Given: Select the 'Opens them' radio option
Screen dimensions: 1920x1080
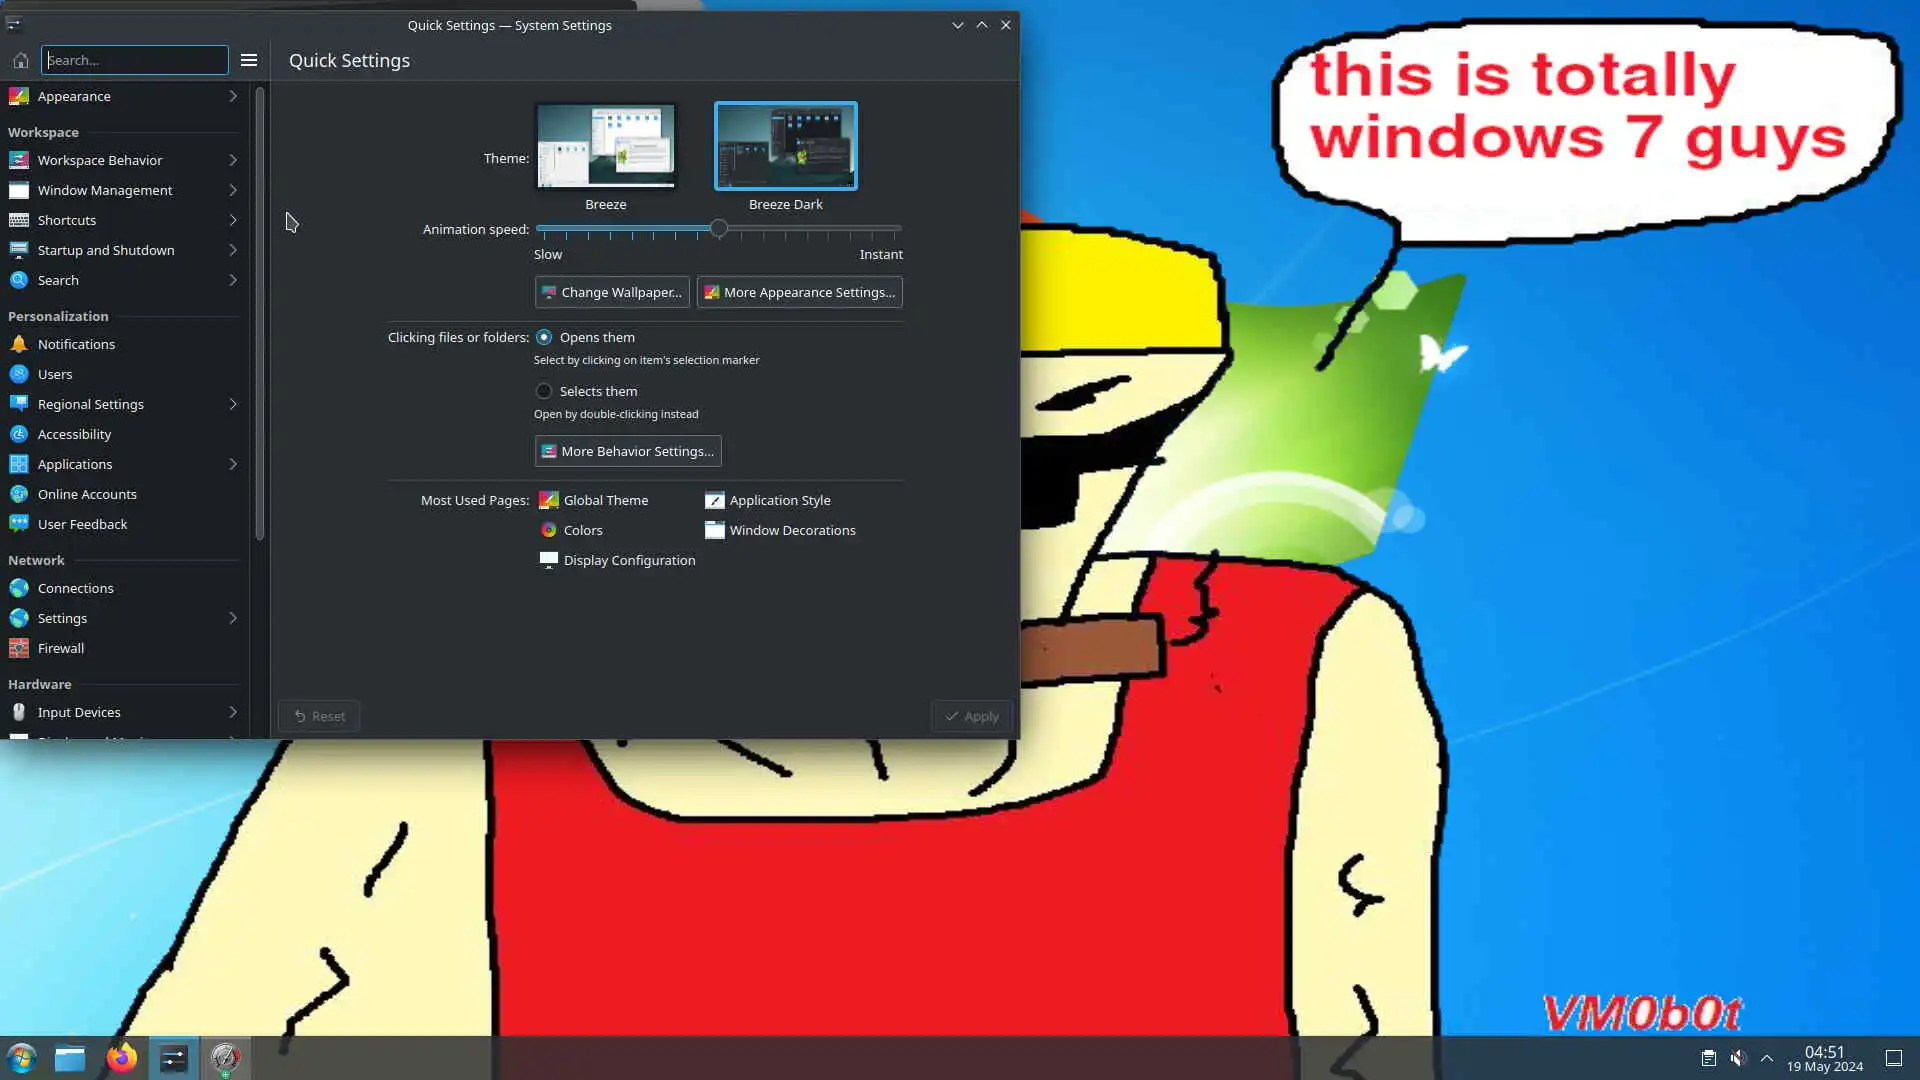Looking at the screenshot, I should (544, 337).
